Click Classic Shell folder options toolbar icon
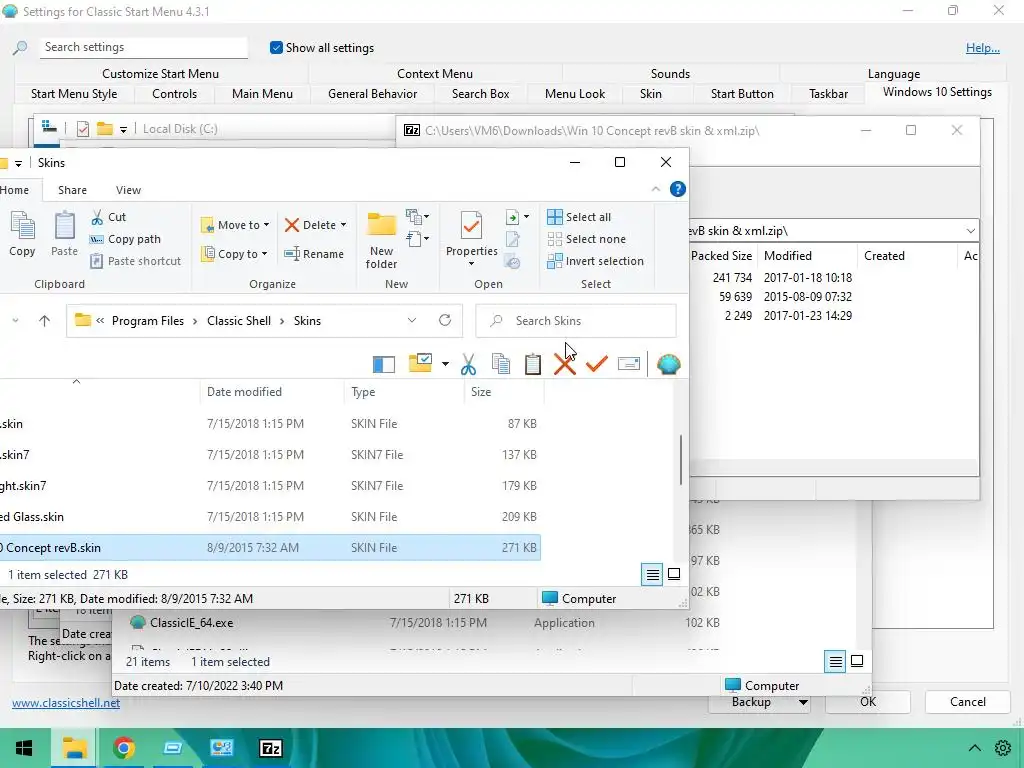 pyautogui.click(x=421, y=363)
